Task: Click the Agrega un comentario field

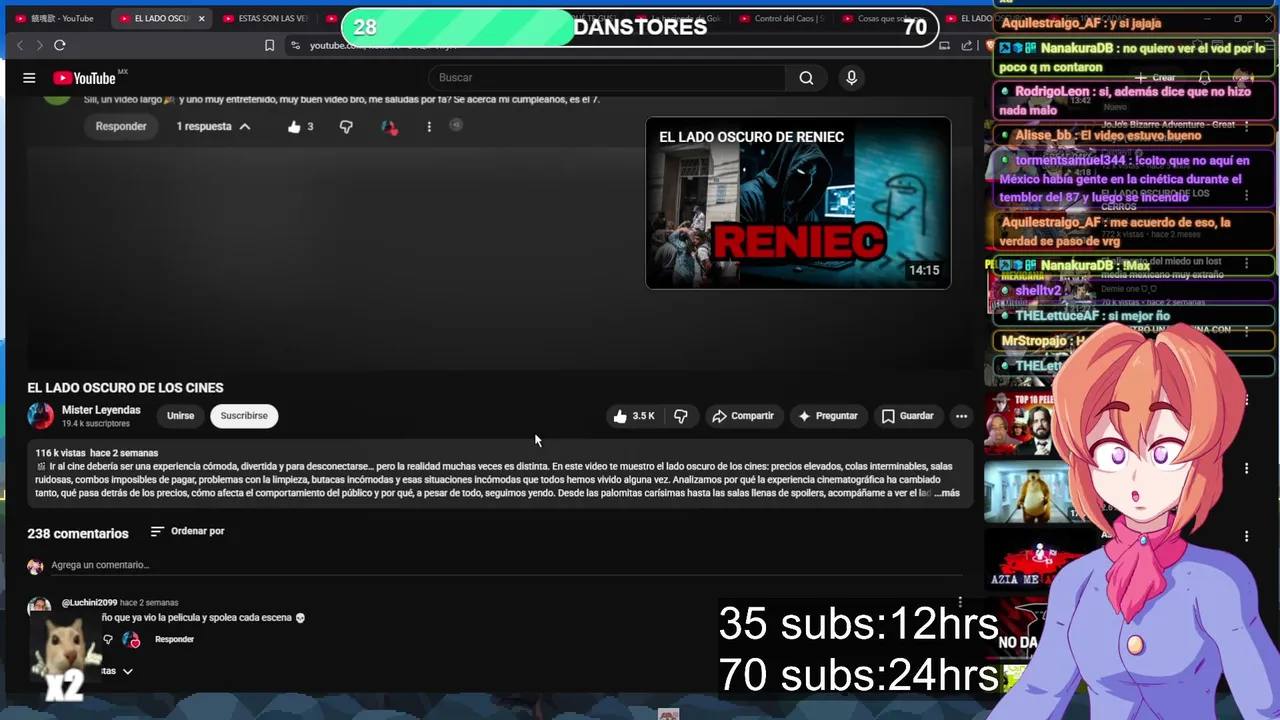Action: click(x=506, y=565)
